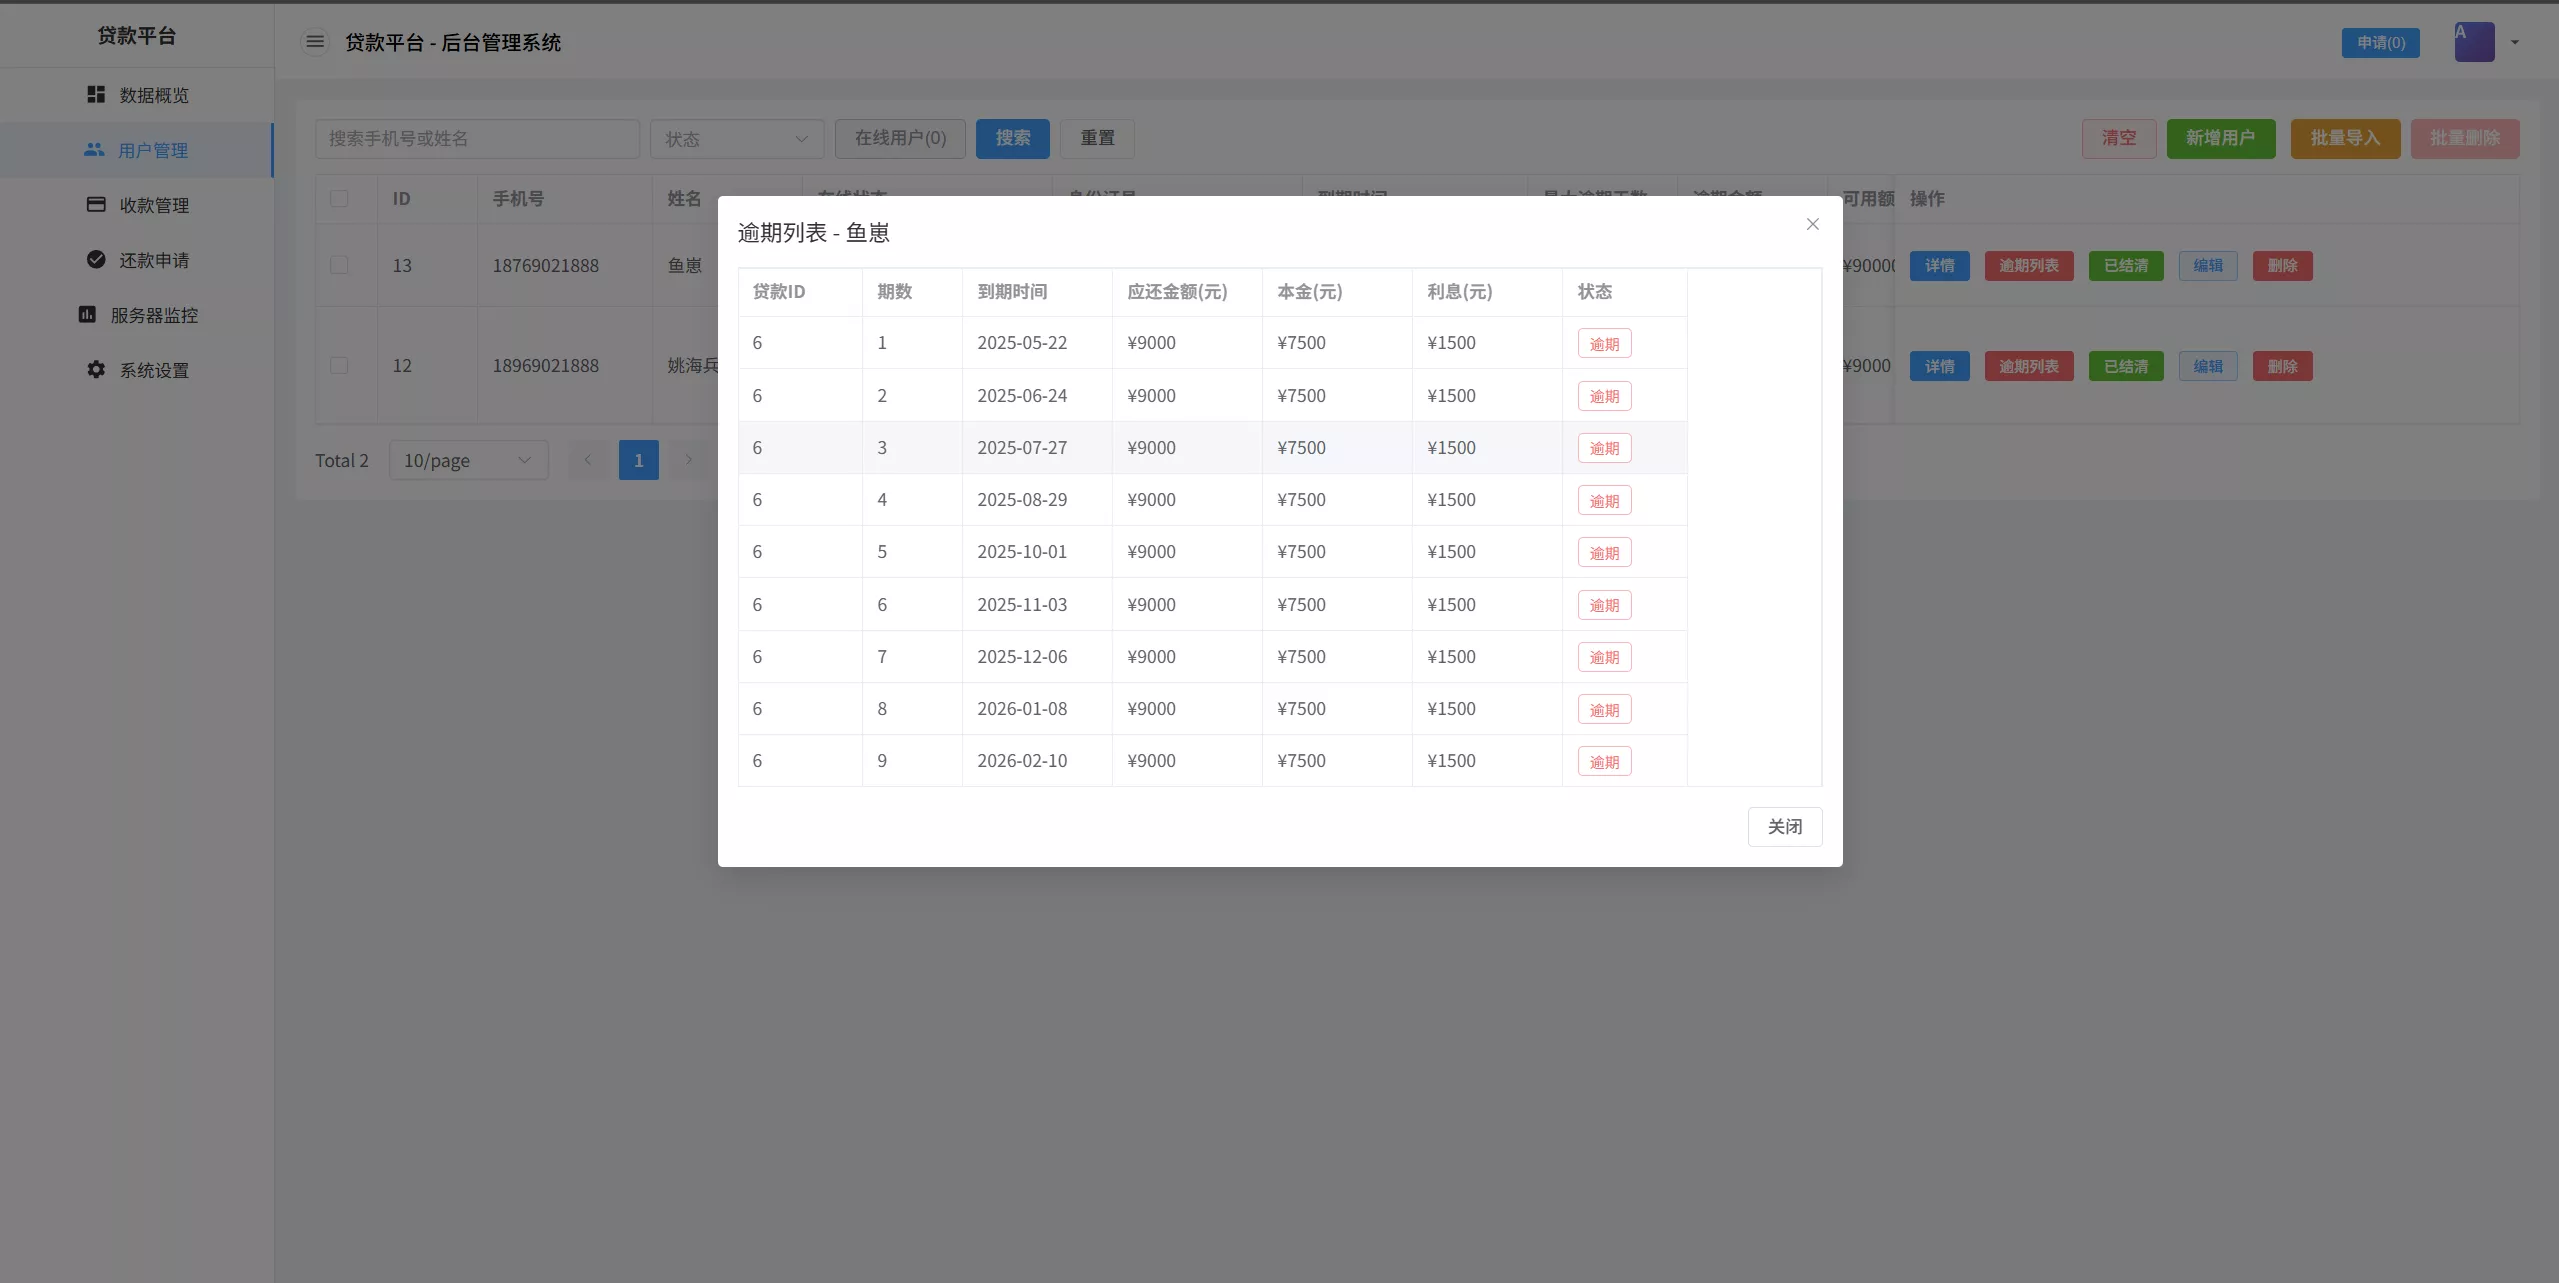2559x1283 pixels.
Task: Check the row checkbox for user ID 12
Action: [340, 365]
